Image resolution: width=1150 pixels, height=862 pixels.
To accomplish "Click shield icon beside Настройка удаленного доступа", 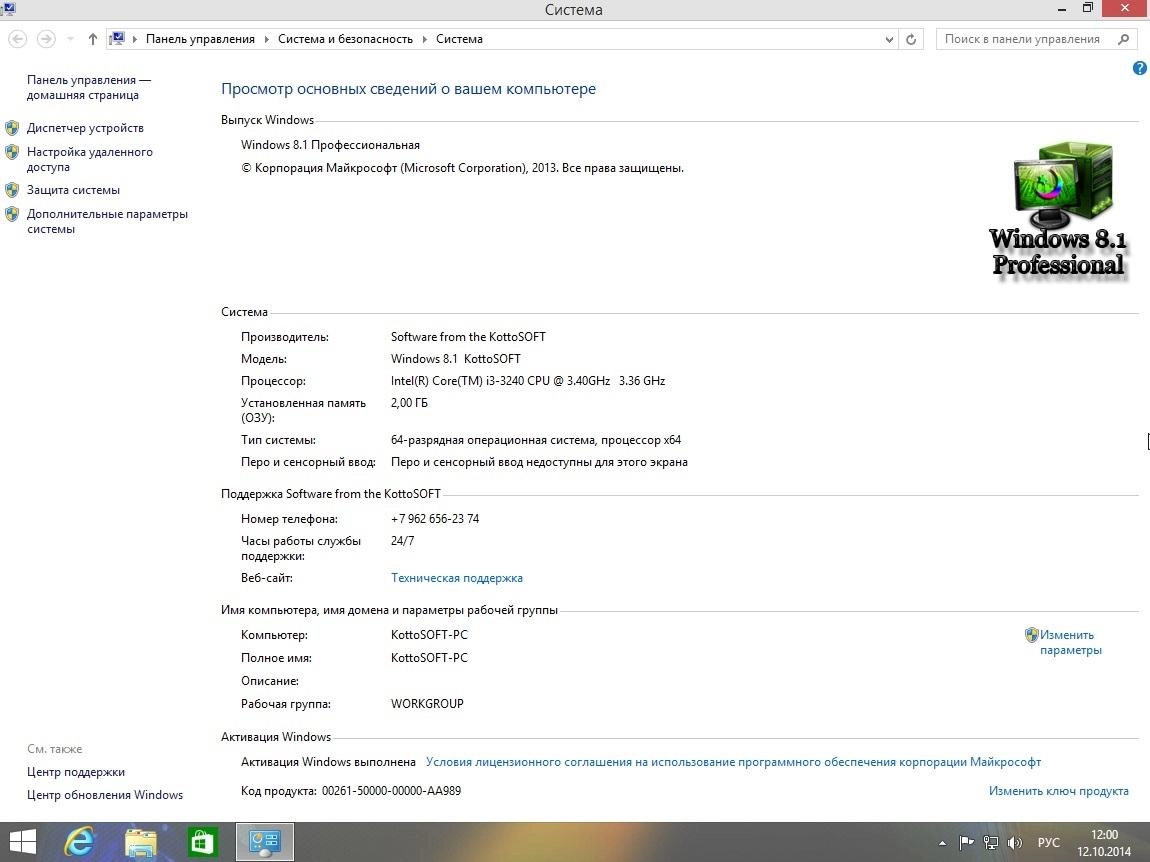I will pos(12,152).
